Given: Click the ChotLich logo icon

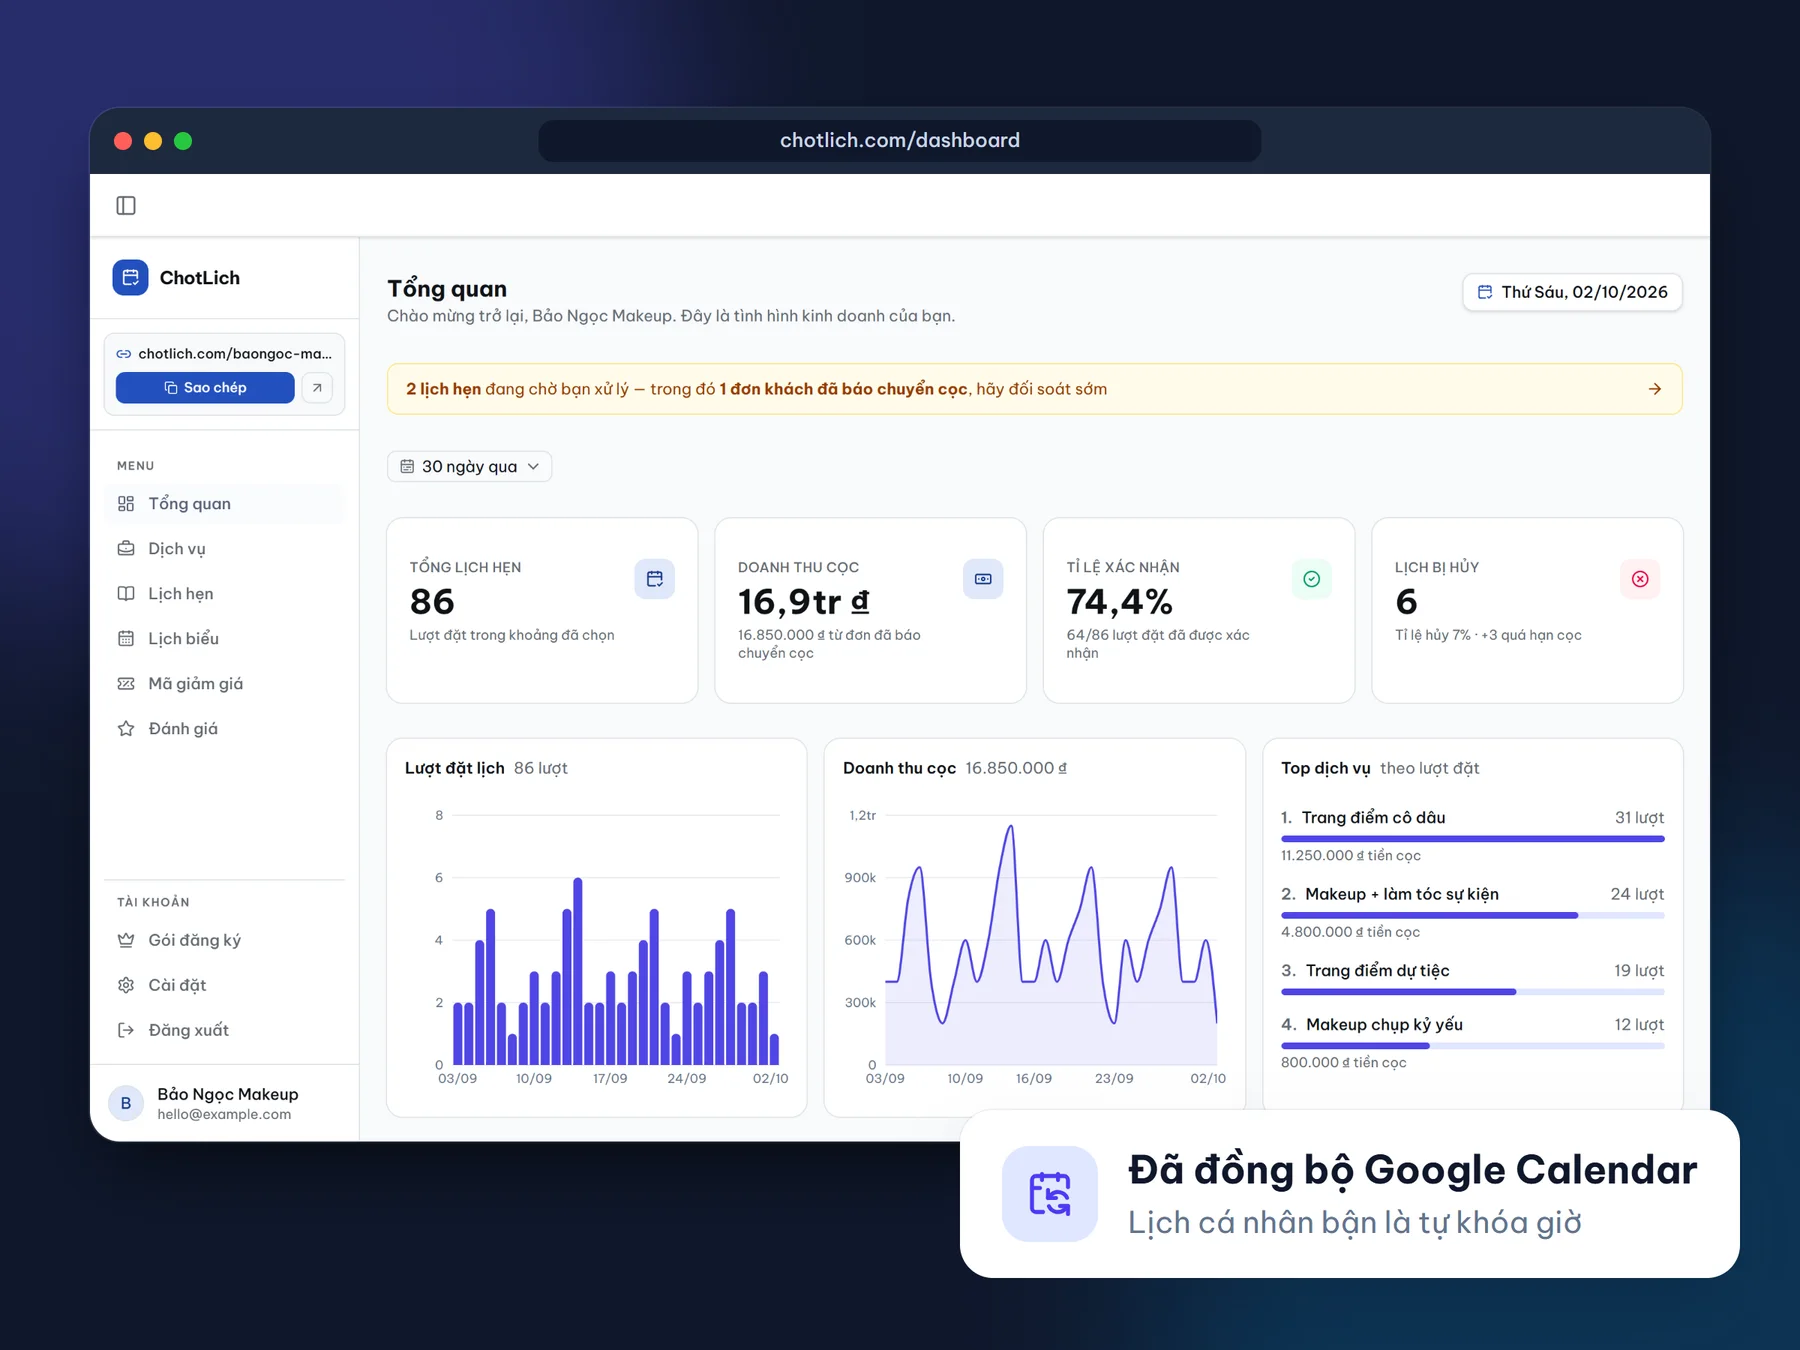Looking at the screenshot, I should pyautogui.click(x=130, y=278).
